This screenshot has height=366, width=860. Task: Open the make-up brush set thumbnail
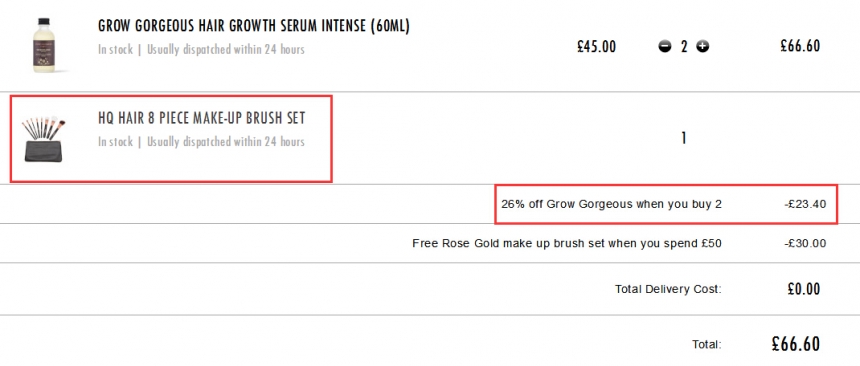click(44, 139)
